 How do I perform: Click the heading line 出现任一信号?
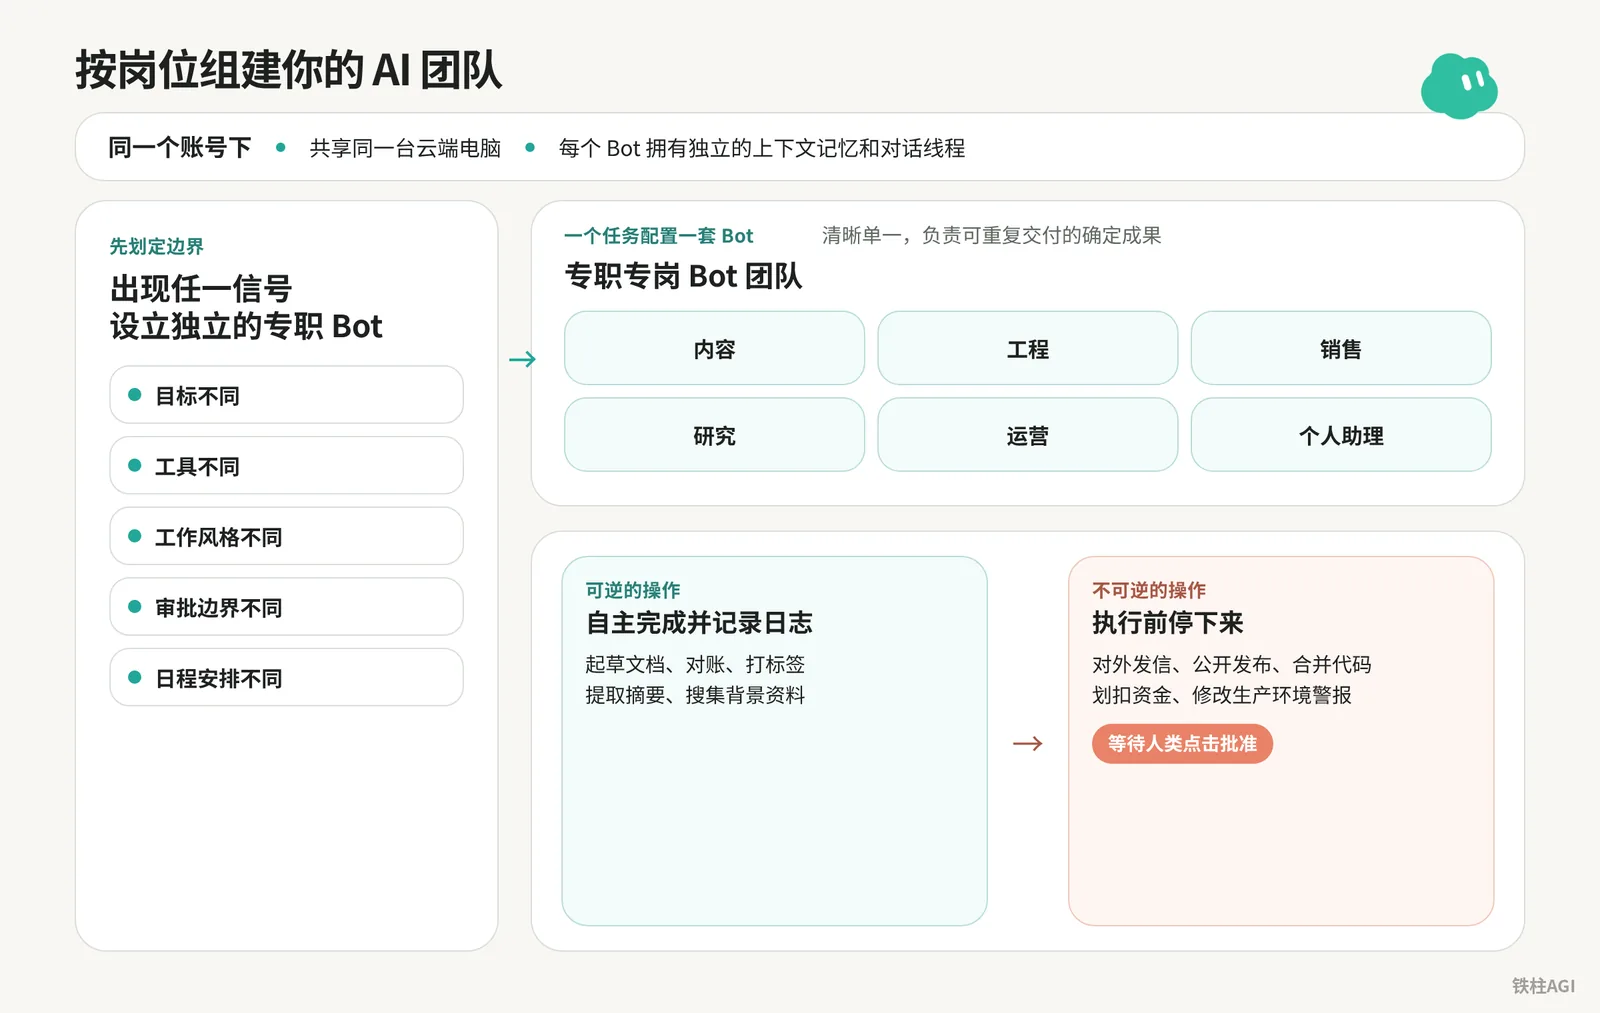(201, 289)
